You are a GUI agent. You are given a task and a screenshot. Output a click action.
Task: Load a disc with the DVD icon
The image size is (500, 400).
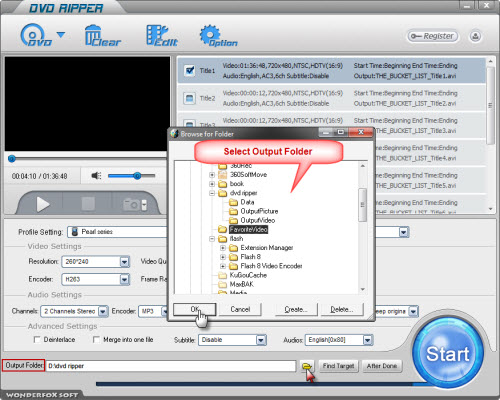coord(36,35)
